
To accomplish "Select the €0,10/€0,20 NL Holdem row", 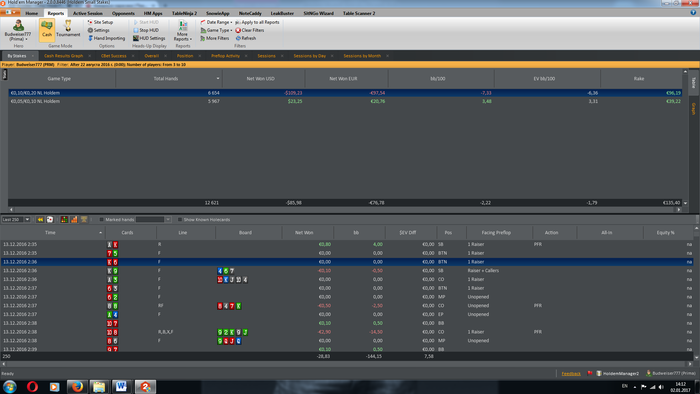I will pyautogui.click(x=345, y=93).
